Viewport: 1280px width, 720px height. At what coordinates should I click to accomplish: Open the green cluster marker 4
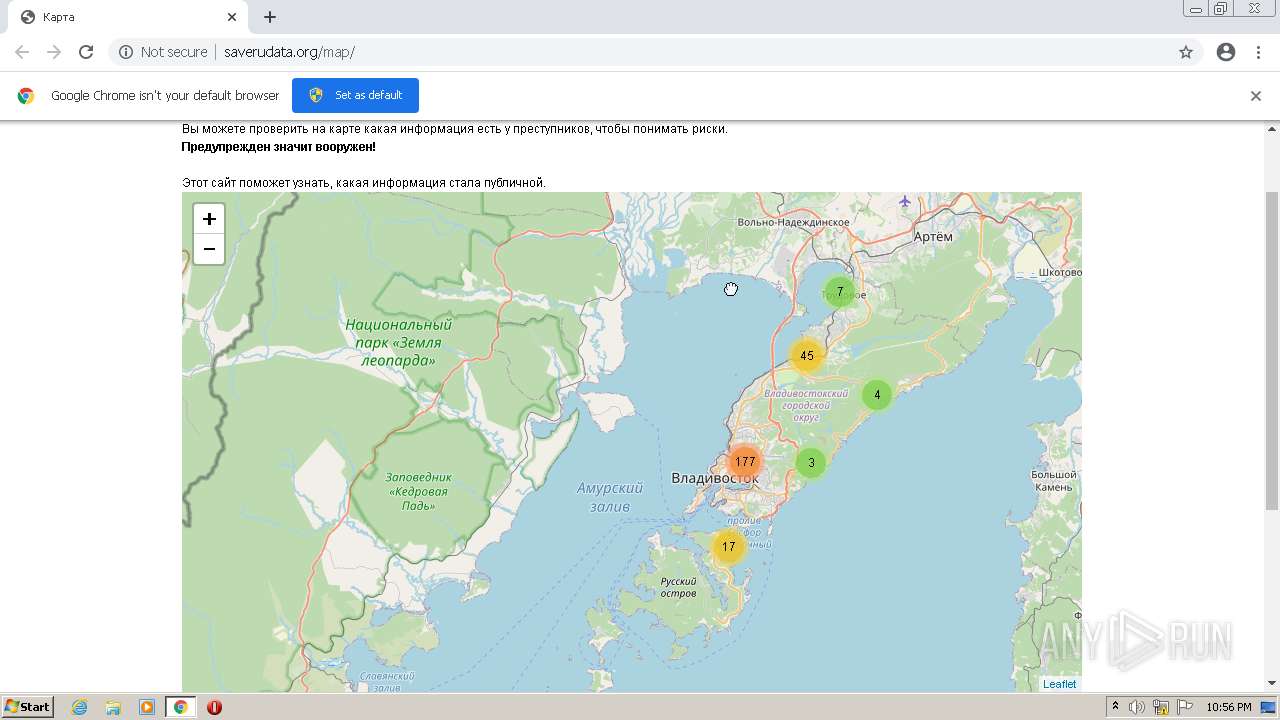[x=877, y=395]
